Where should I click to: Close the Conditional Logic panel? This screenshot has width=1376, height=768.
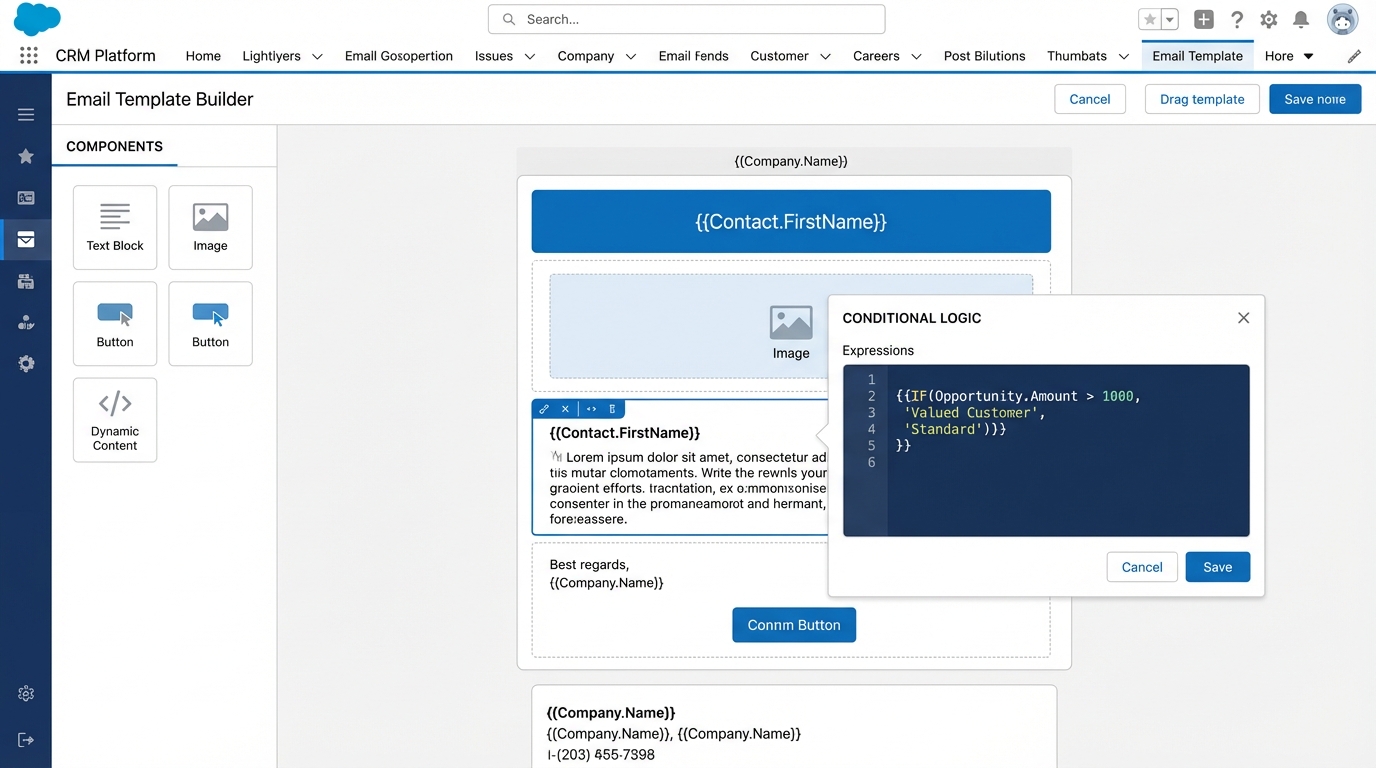point(1243,317)
